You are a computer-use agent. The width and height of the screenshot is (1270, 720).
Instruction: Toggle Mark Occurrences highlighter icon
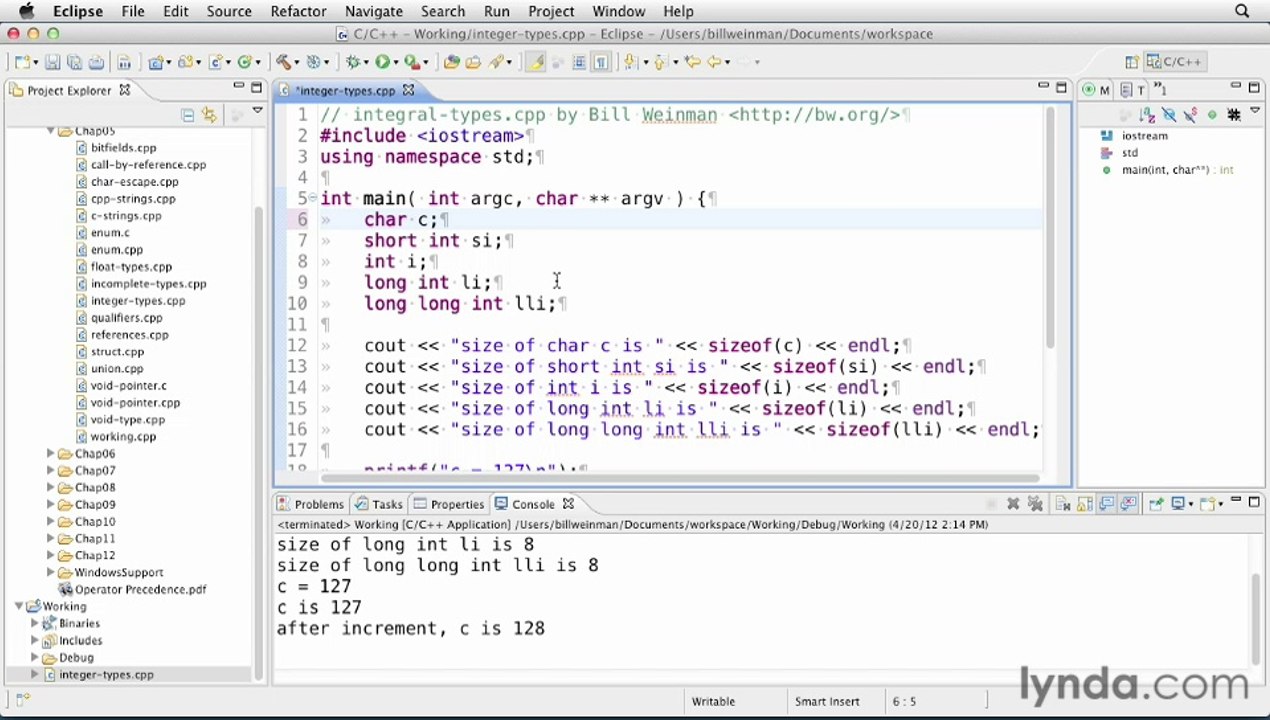point(536,62)
